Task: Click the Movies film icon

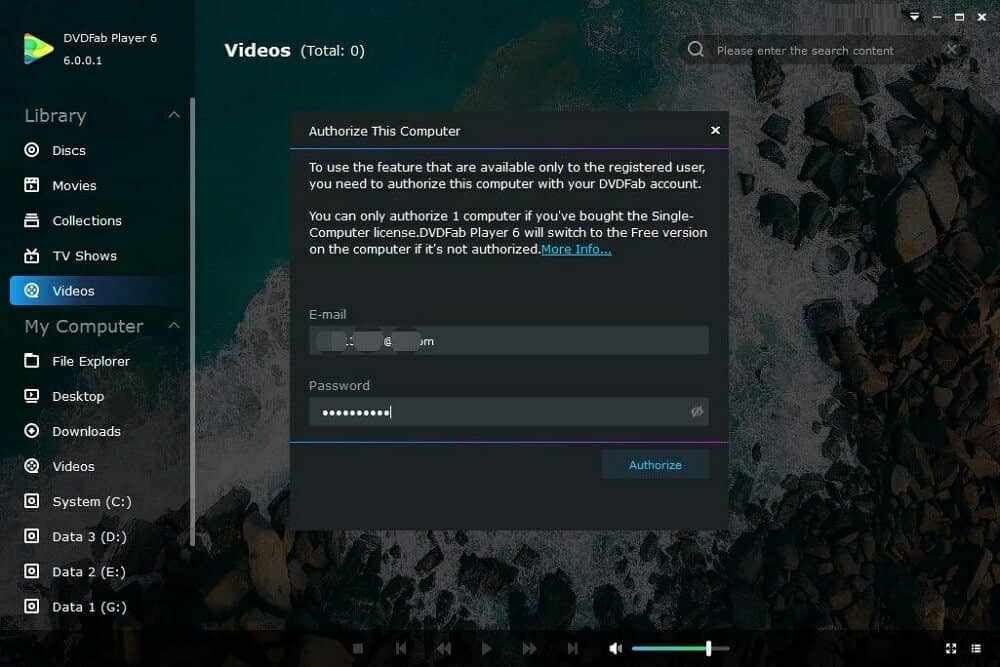Action: coord(31,185)
